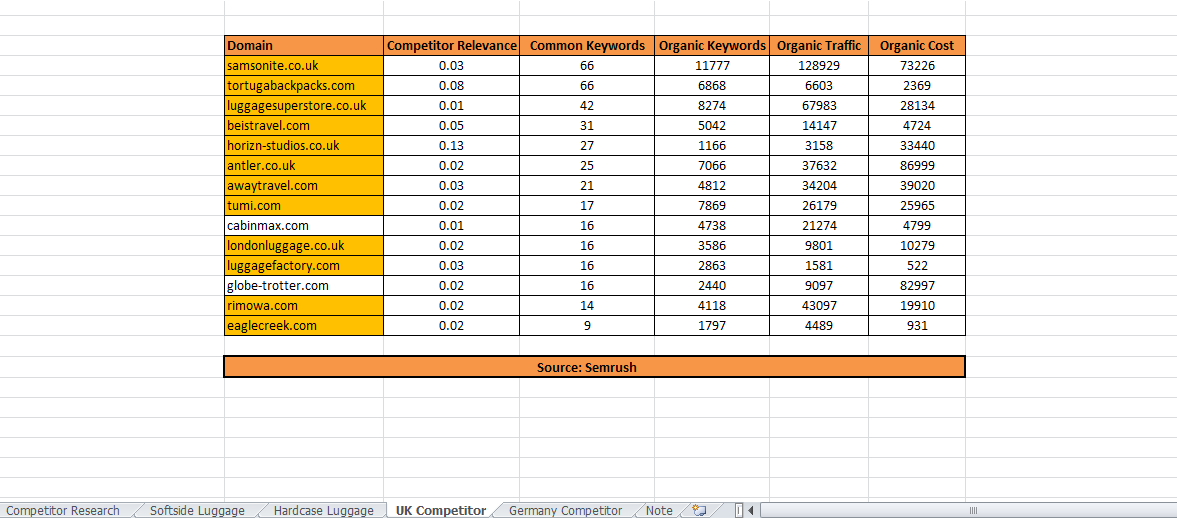The width and height of the screenshot is (1177, 519).
Task: Select common keywords value 9
Action: [587, 325]
